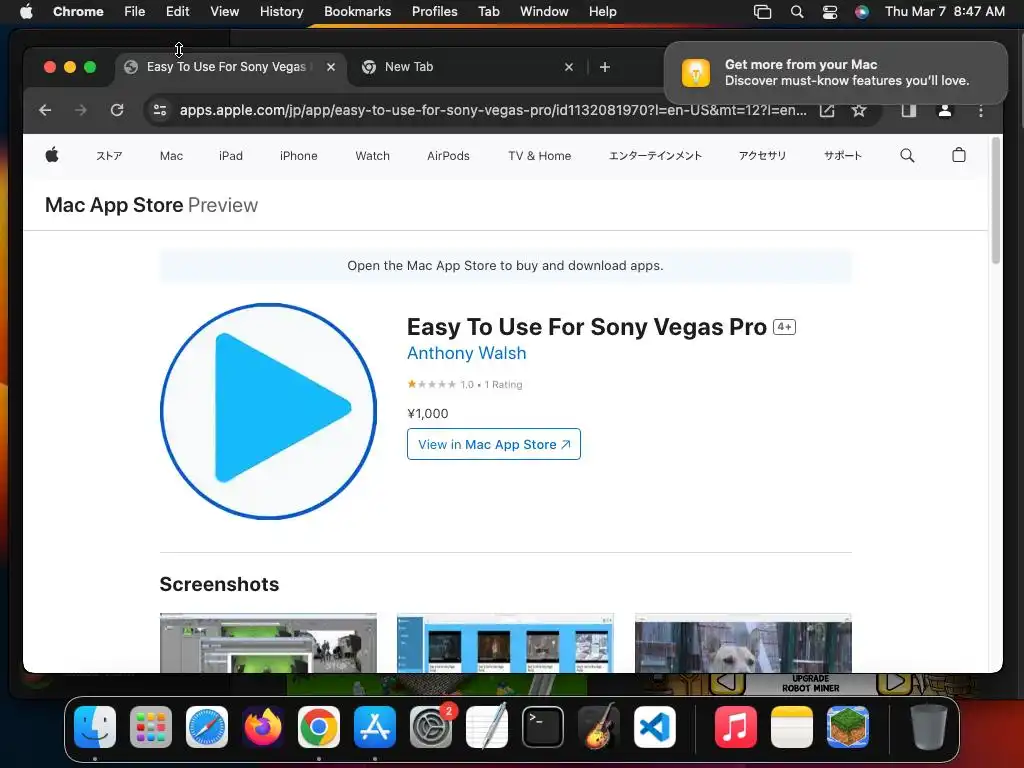Click the page vertical scrollbar
This screenshot has width=1024, height=768.
996,200
